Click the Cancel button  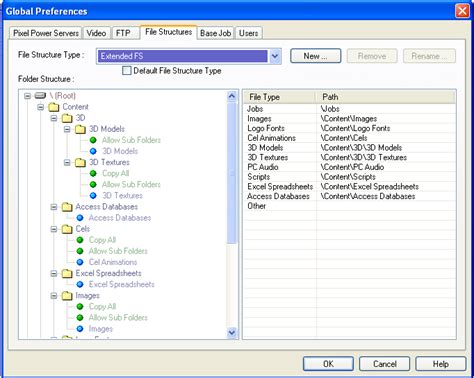(384, 364)
